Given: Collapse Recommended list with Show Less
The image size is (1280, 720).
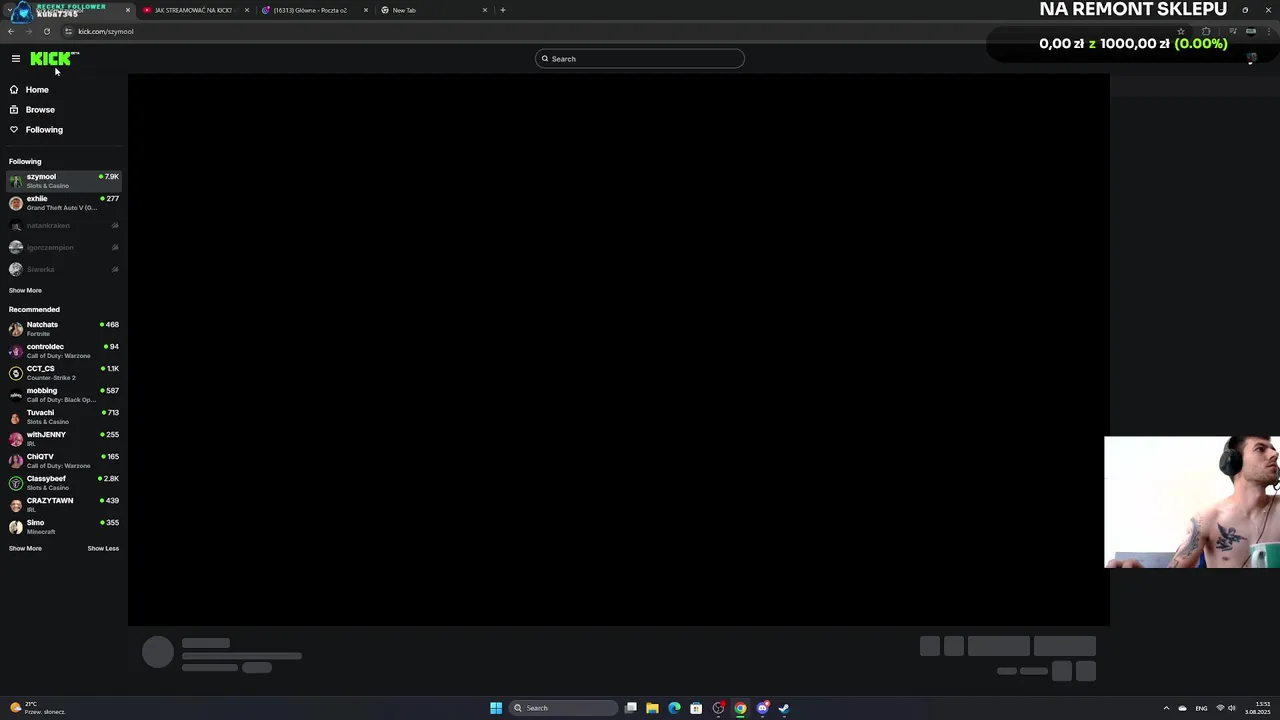Looking at the screenshot, I should (x=103, y=549).
